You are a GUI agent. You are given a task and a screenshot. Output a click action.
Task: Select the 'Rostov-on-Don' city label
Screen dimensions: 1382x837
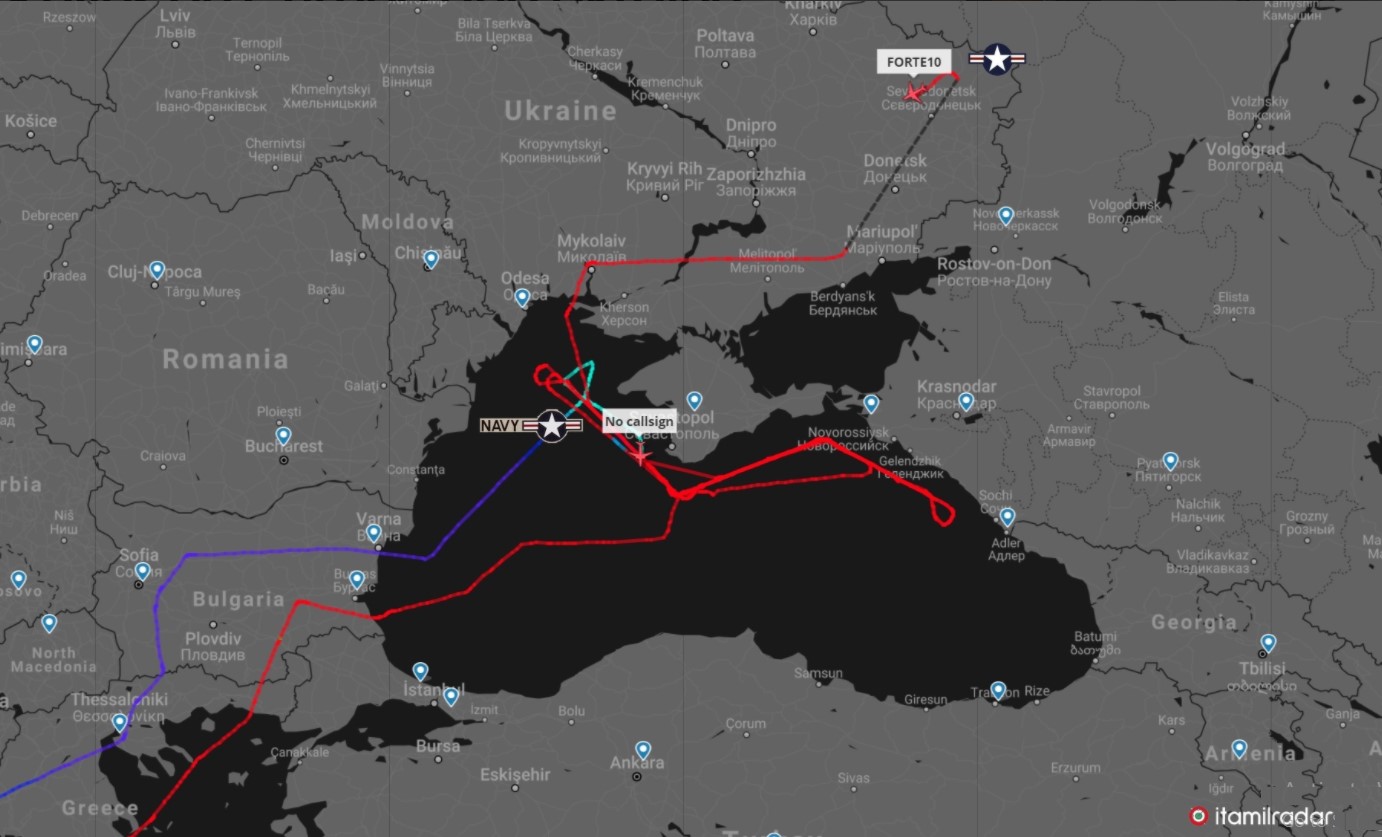(x=994, y=264)
